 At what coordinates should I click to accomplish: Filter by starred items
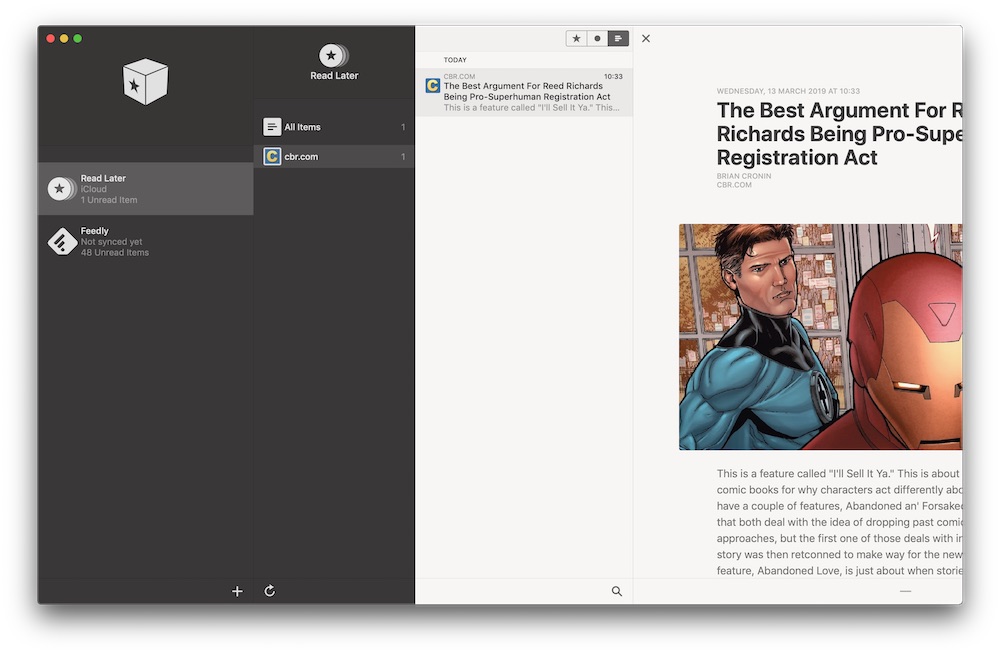[x=577, y=38]
